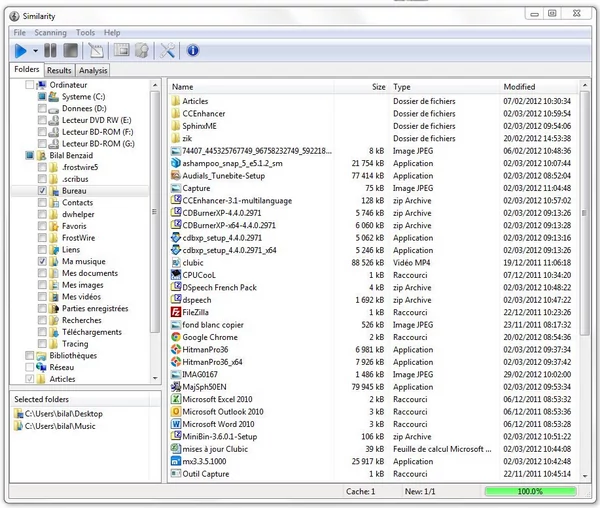This screenshot has height=508, width=600.
Task: Check the Donnees (D:) drive checkbox
Action: (x=42, y=108)
